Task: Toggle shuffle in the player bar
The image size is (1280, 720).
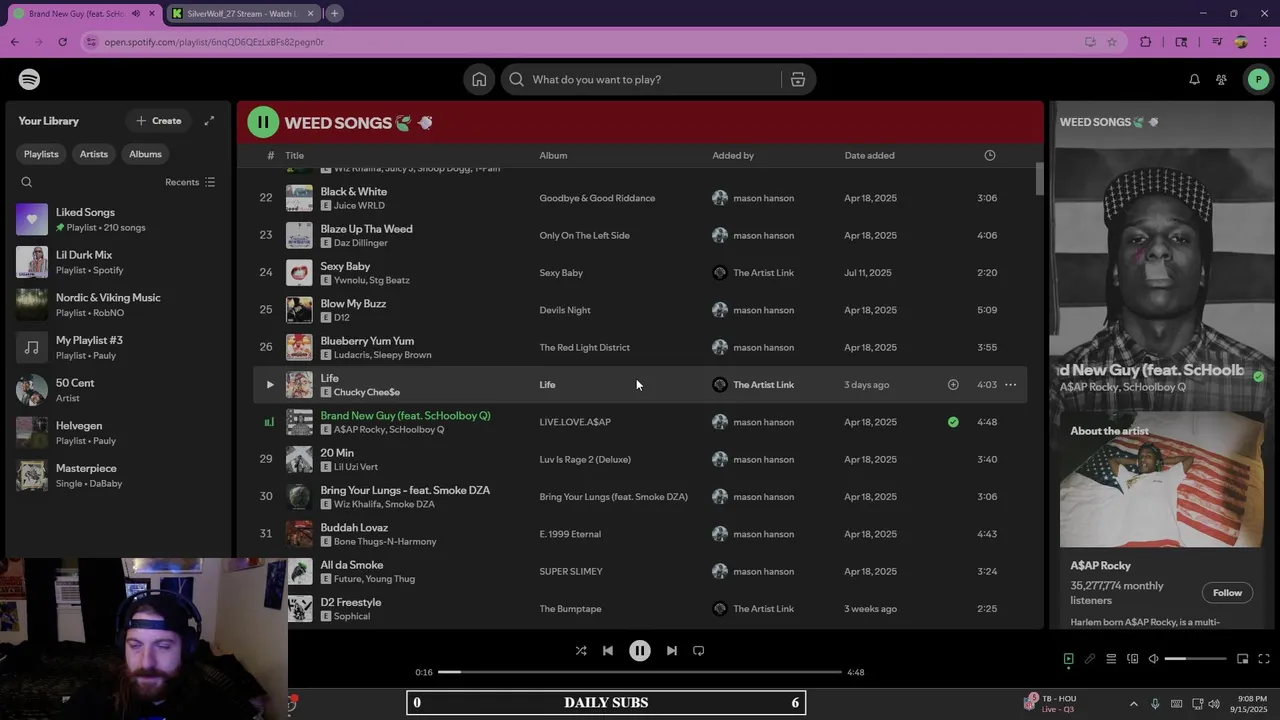Action: (x=581, y=651)
